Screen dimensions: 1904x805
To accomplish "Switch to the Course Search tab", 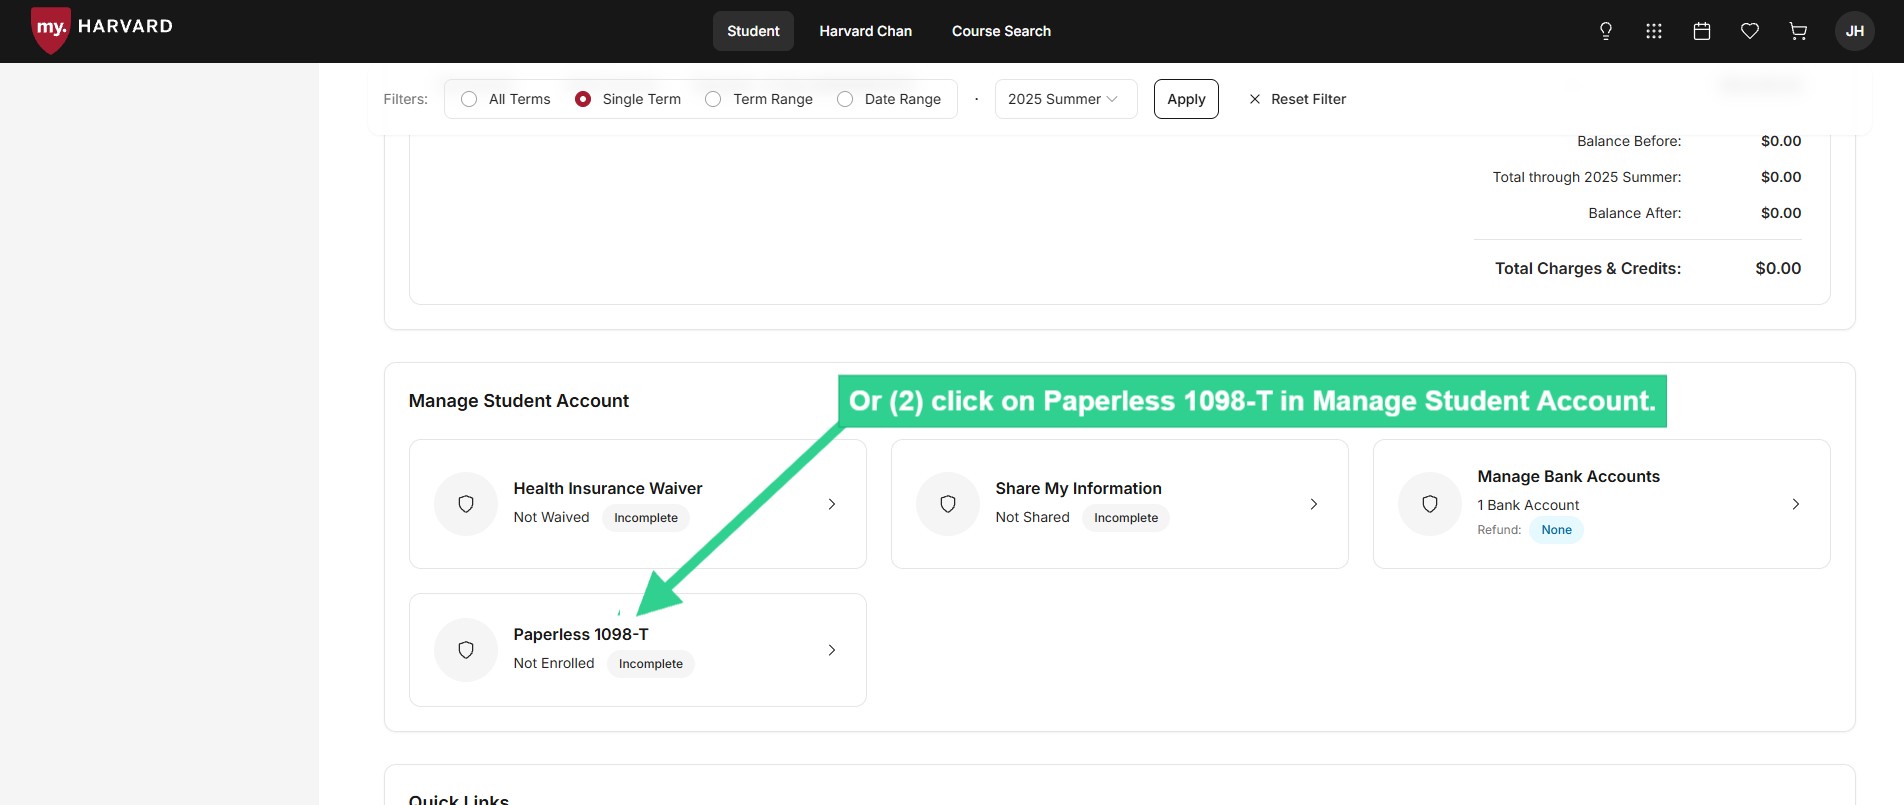I will pyautogui.click(x=1001, y=31).
